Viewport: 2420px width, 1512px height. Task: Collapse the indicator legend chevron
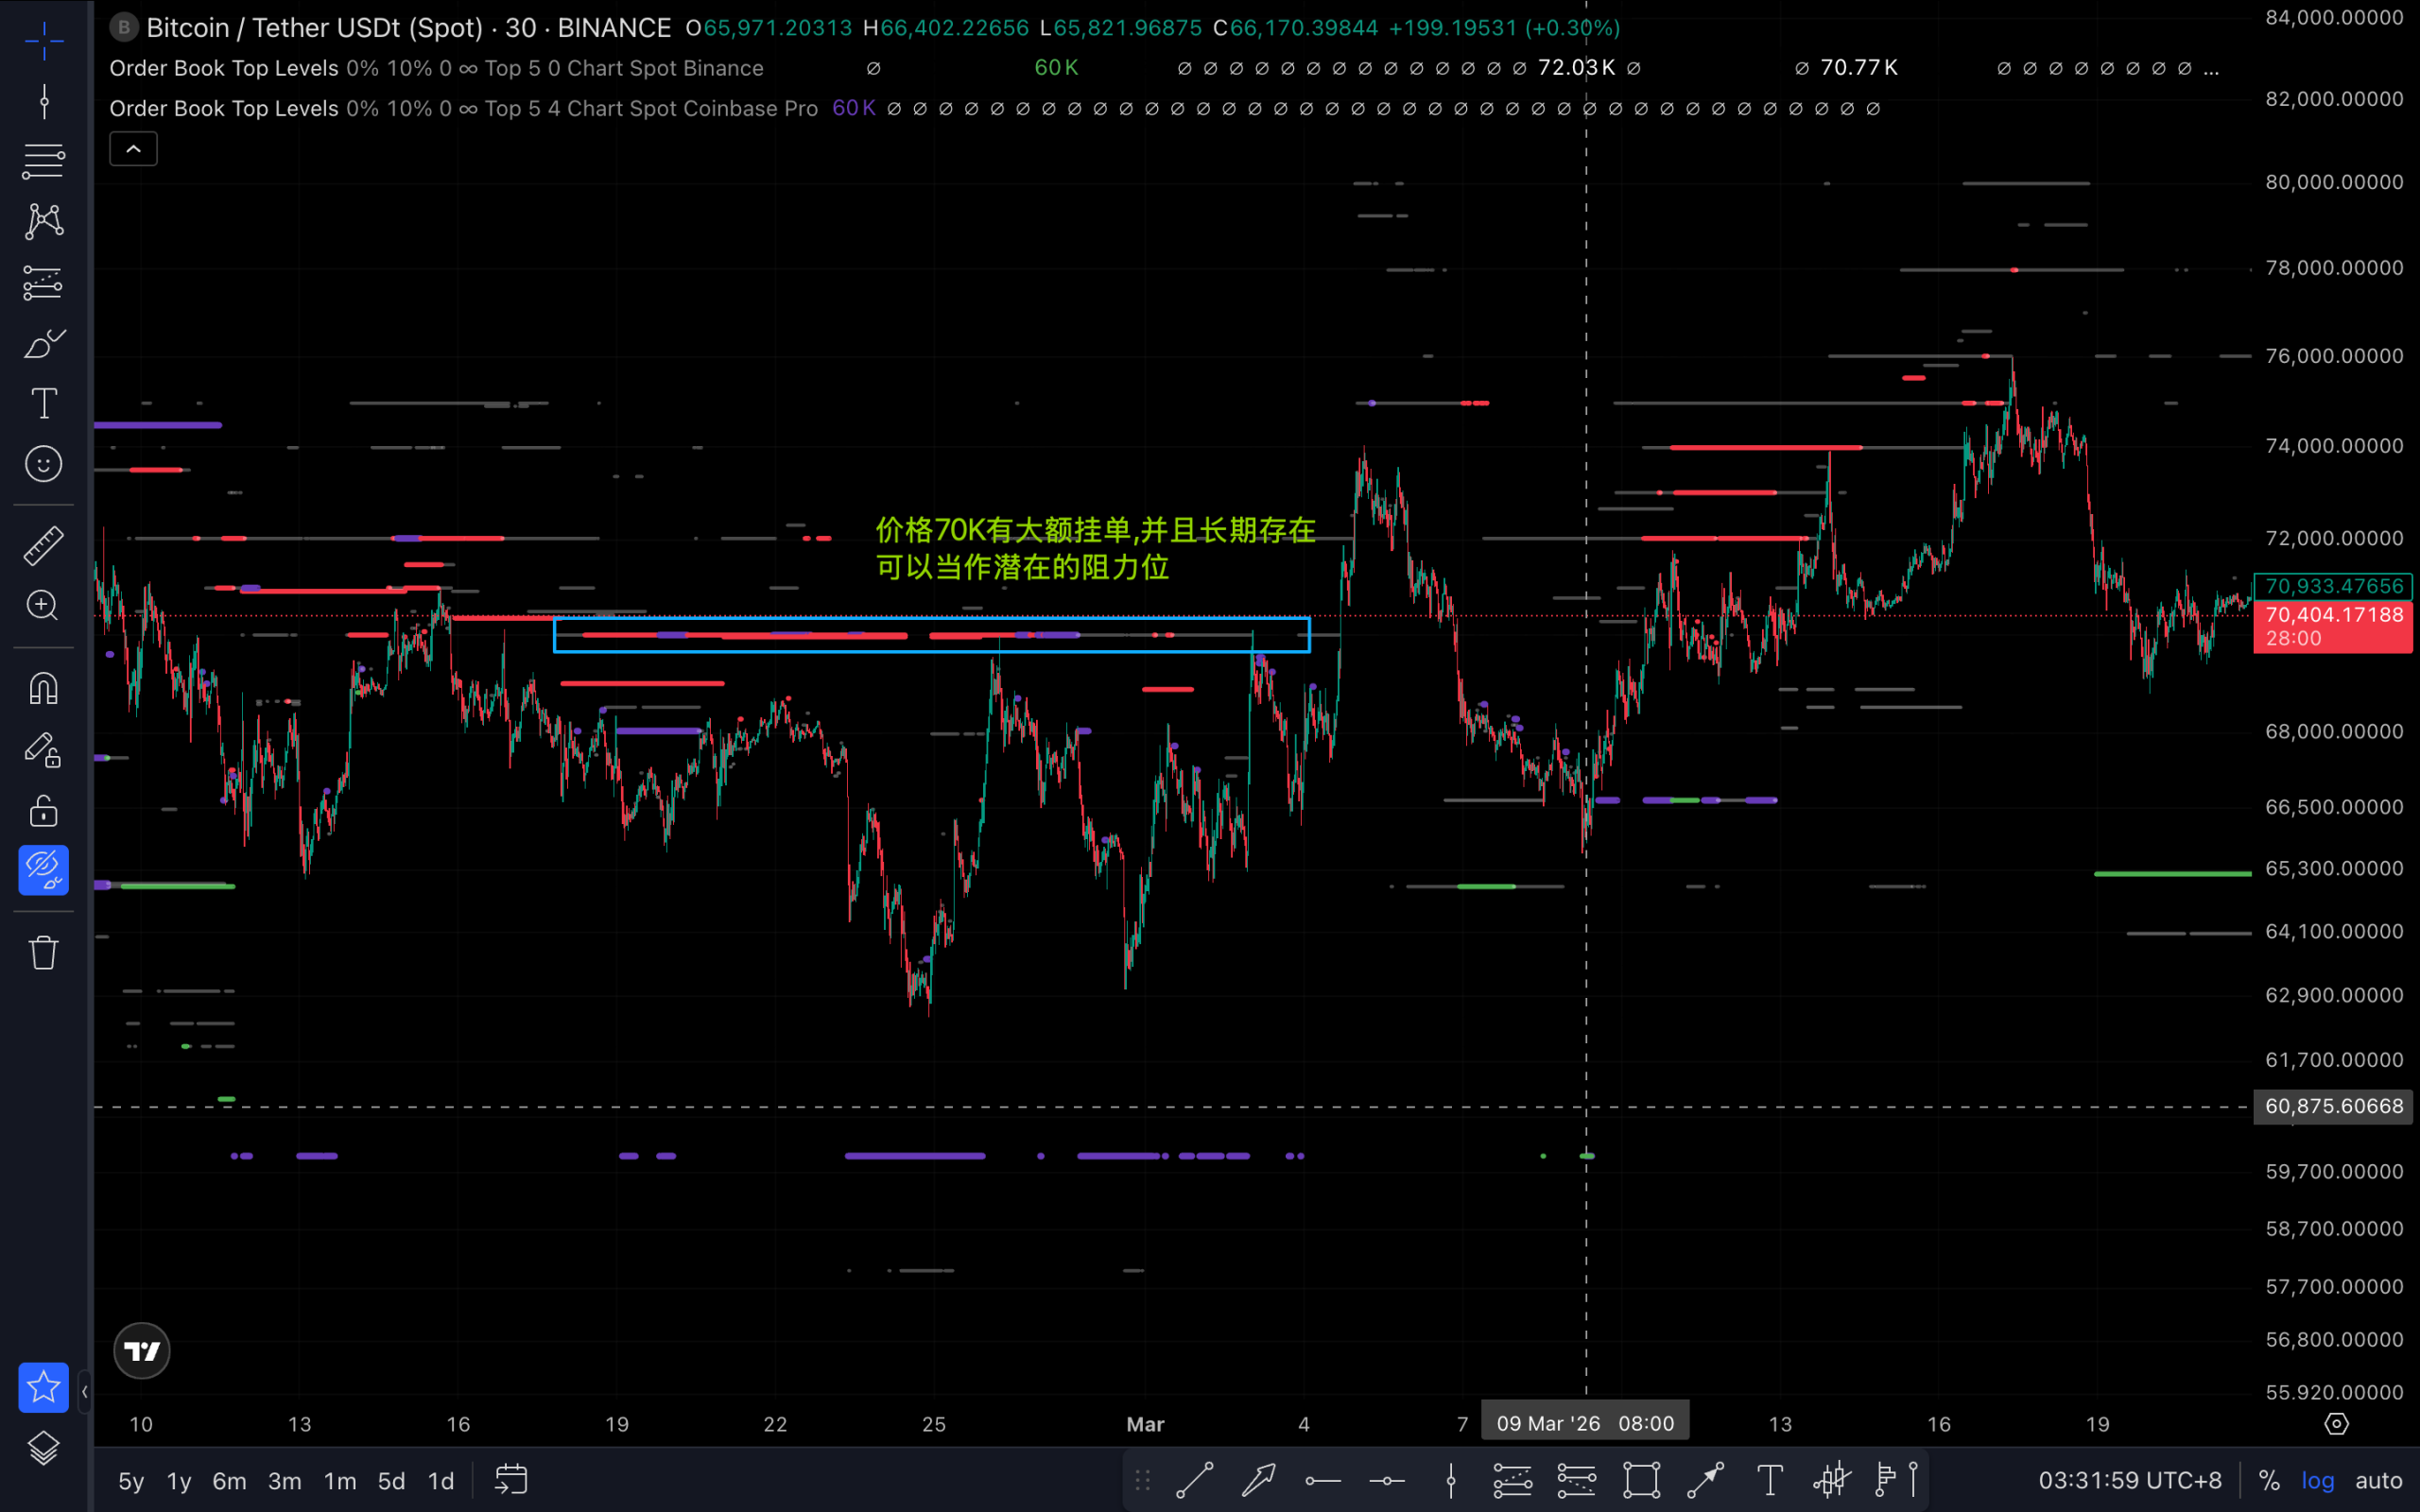tap(133, 150)
